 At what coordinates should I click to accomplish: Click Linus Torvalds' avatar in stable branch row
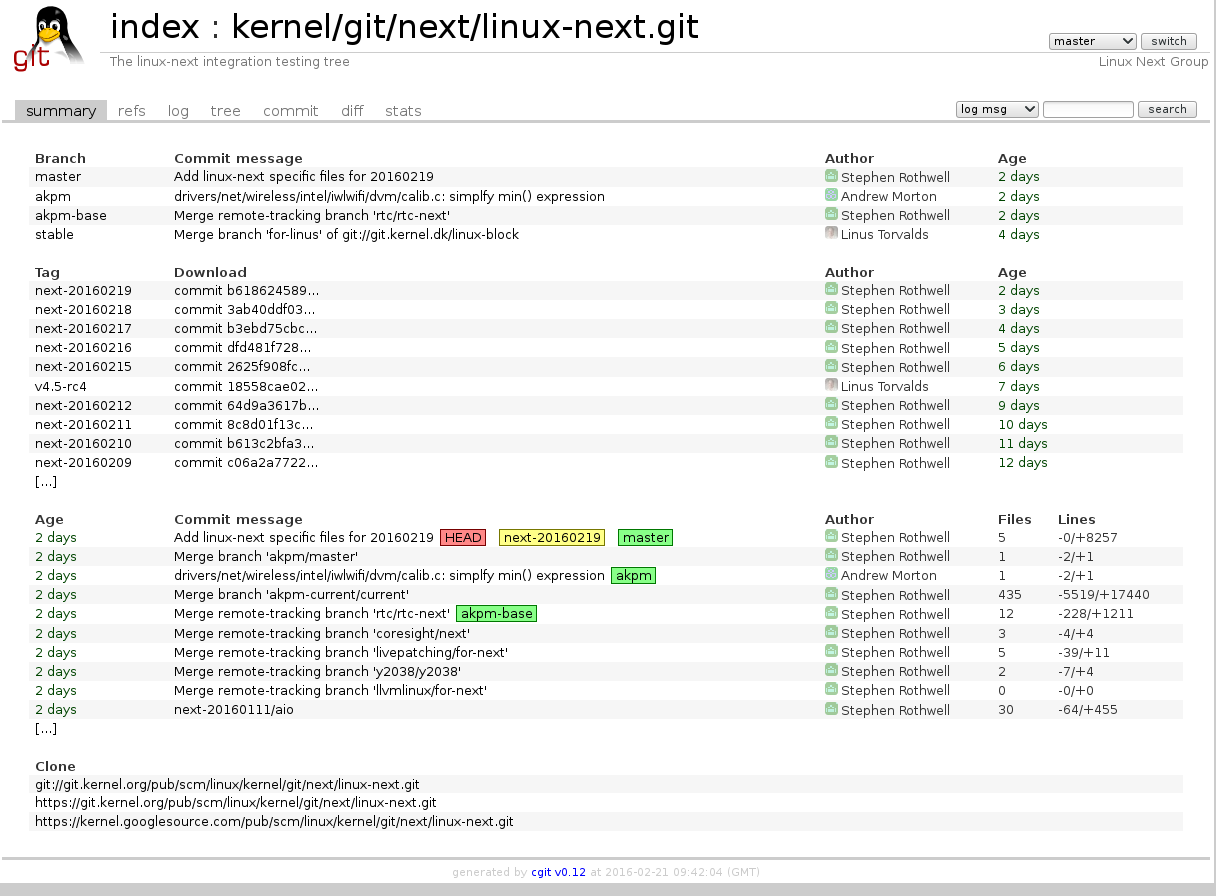click(831, 233)
